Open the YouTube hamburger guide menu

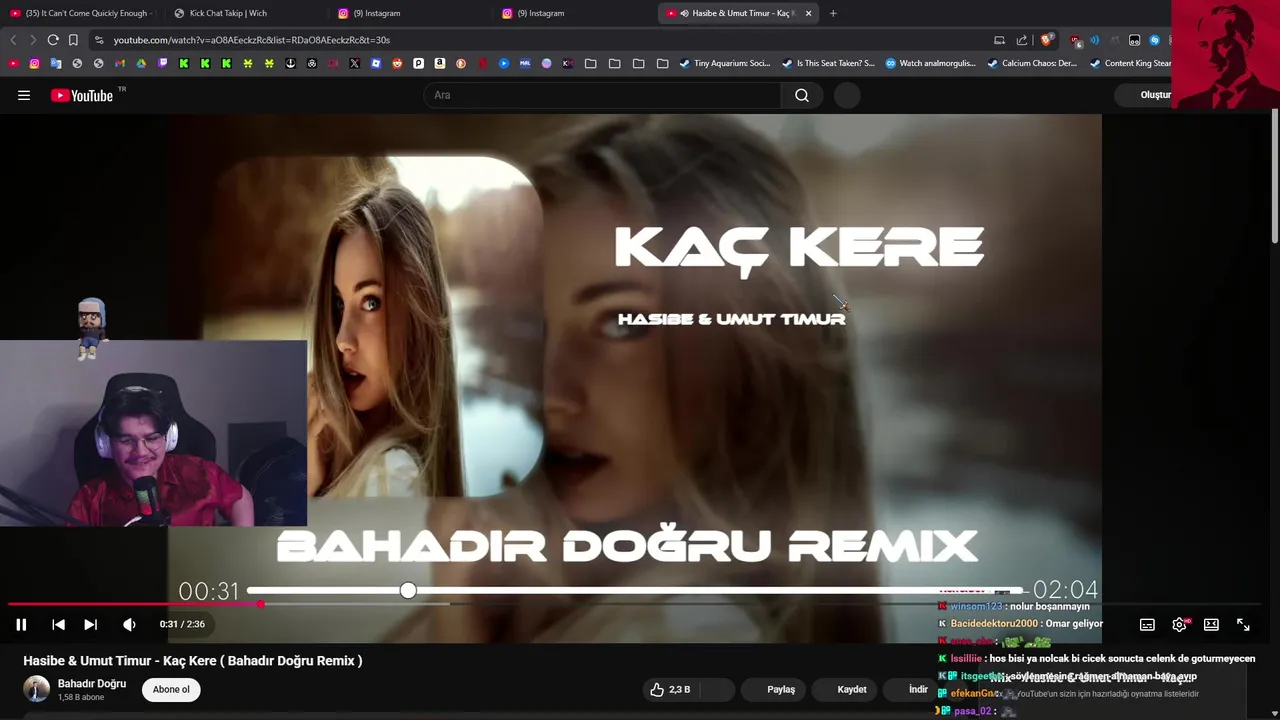click(24, 95)
